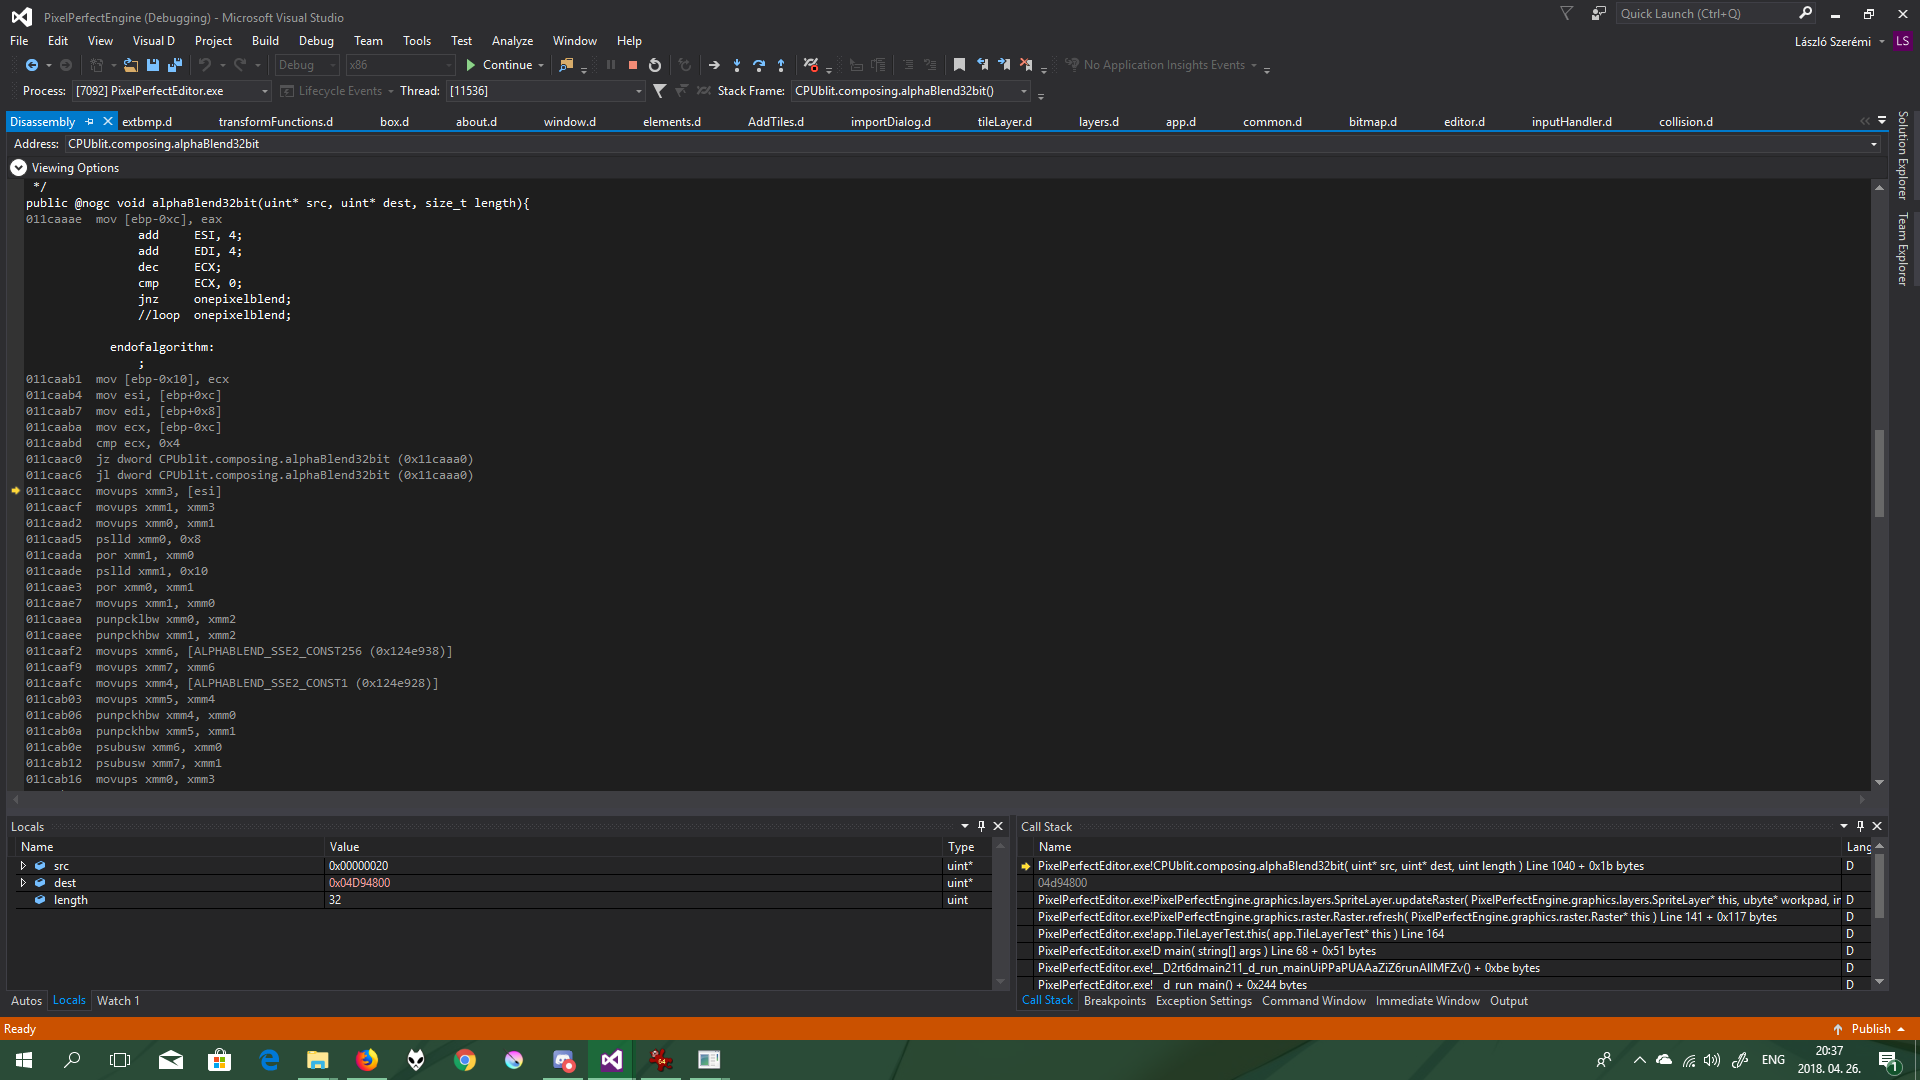The width and height of the screenshot is (1920, 1080).
Task: Open the Stack Frame dropdown
Action: [1023, 91]
